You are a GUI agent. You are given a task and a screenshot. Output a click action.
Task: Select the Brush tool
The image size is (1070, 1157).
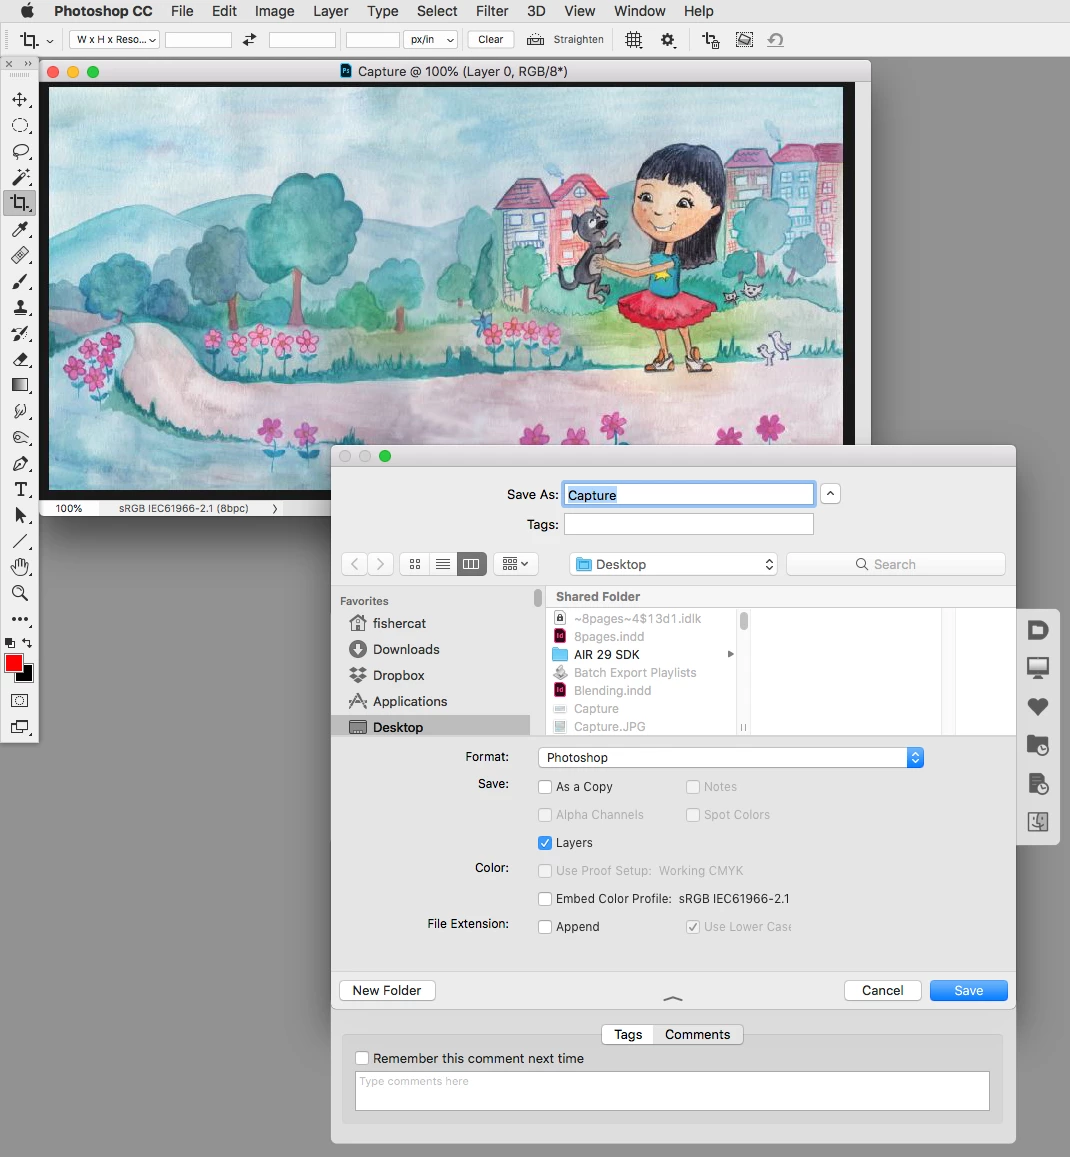[x=19, y=282]
